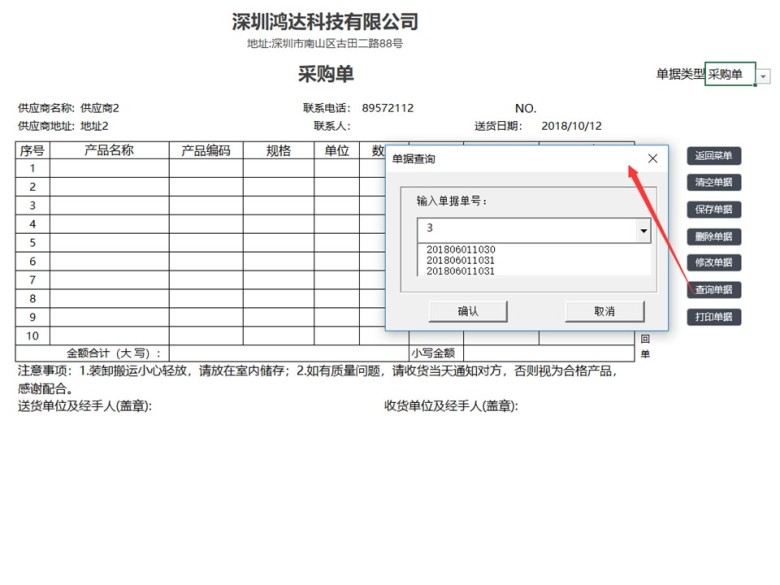780x585 pixels.
Task: Expand the 输入单据单号 combo box arrow
Action: point(643,230)
